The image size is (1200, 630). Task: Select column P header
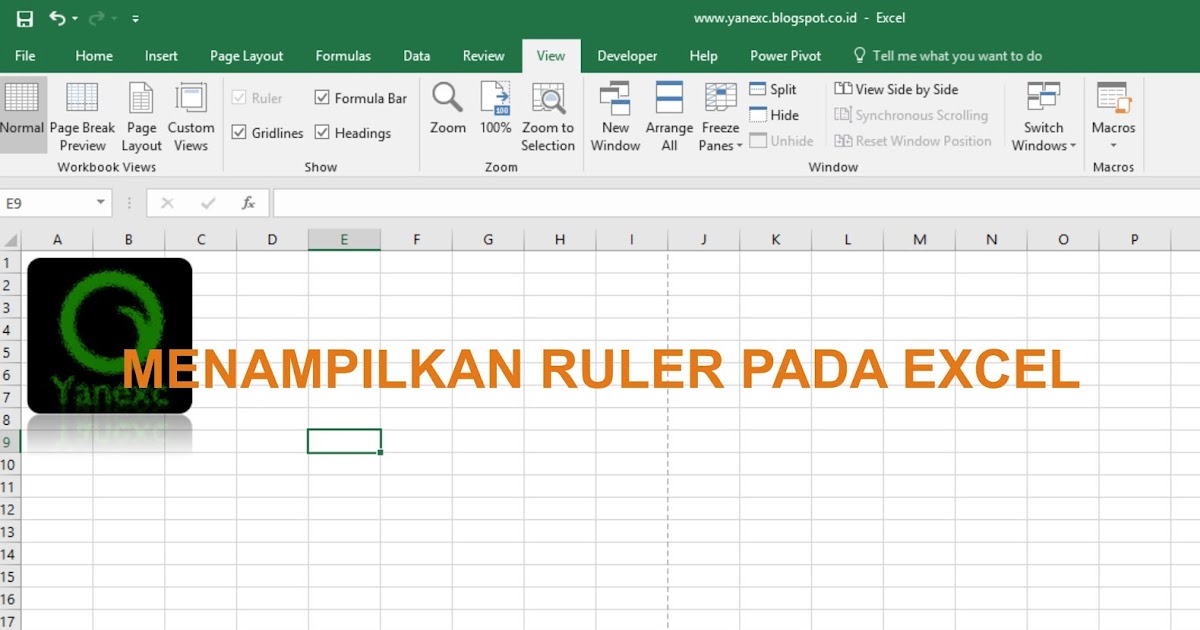tap(1135, 239)
